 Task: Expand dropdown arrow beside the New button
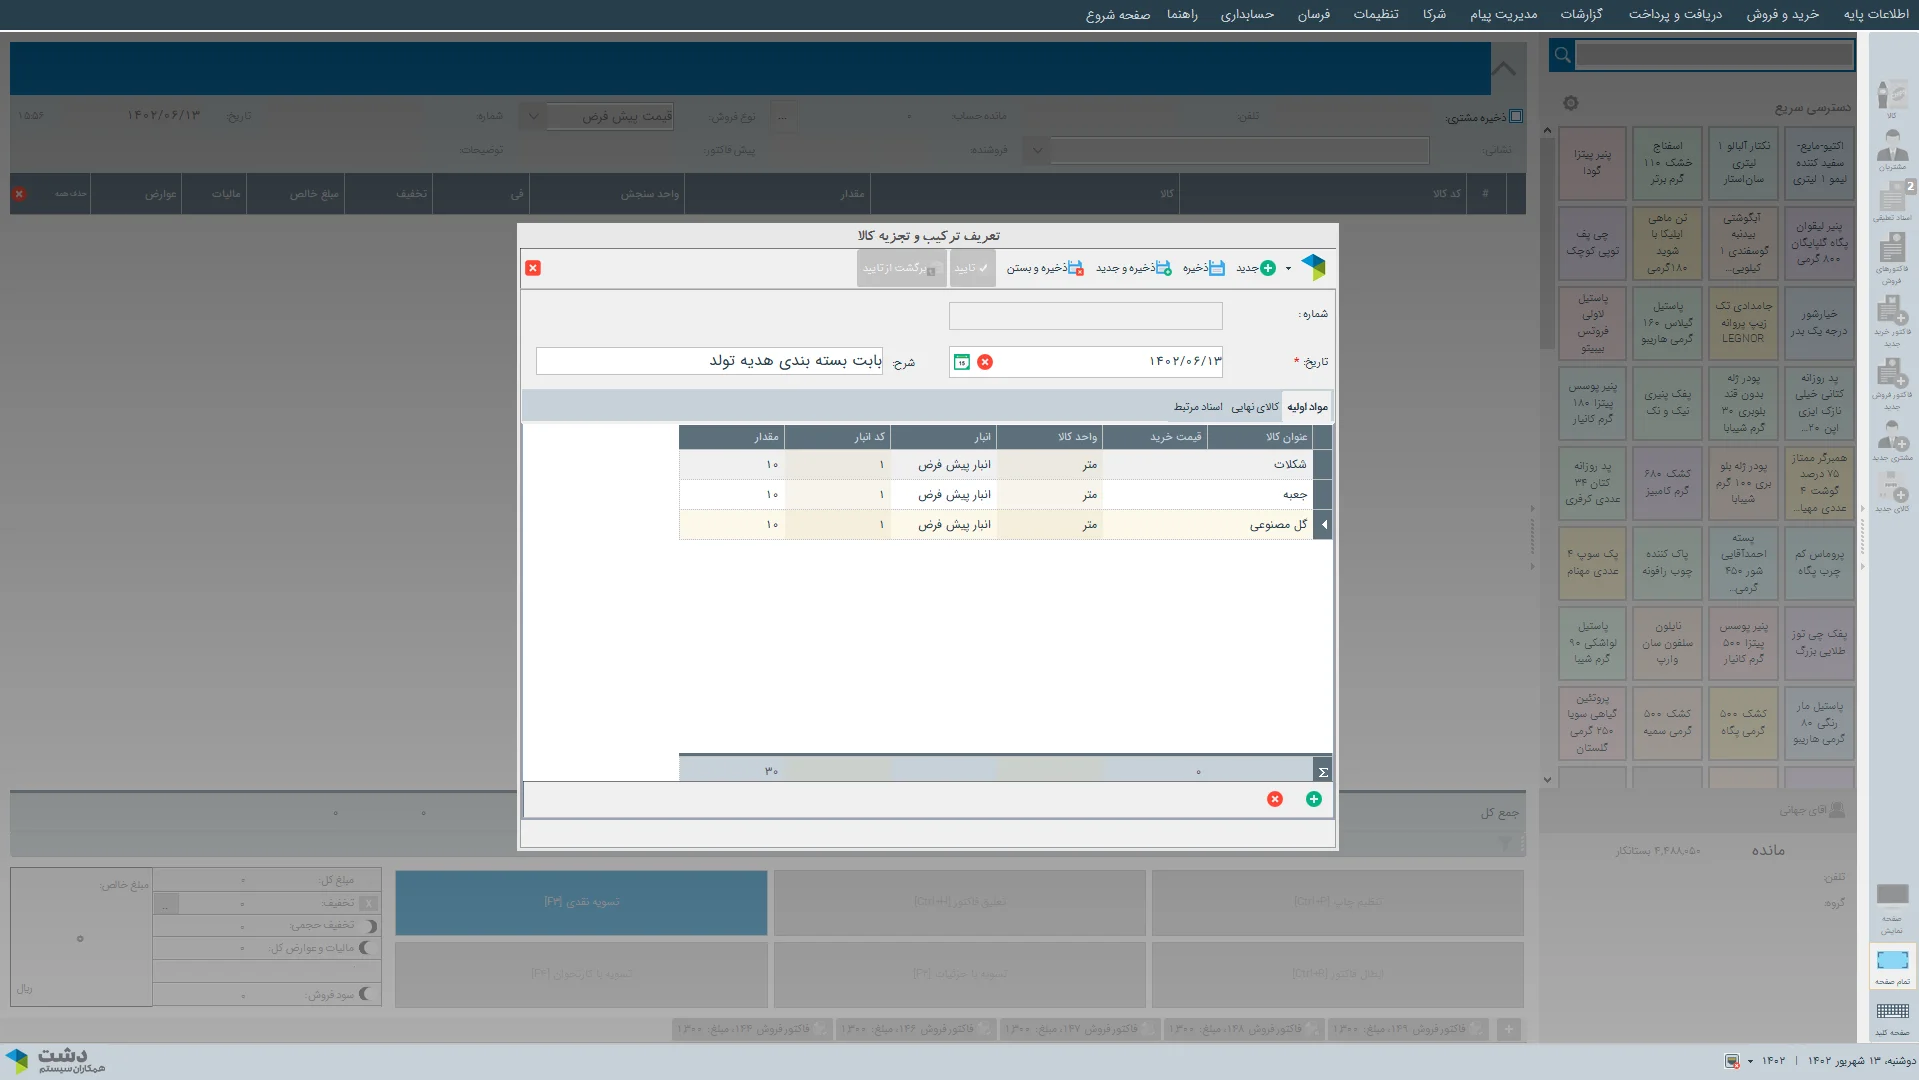pos(1288,268)
